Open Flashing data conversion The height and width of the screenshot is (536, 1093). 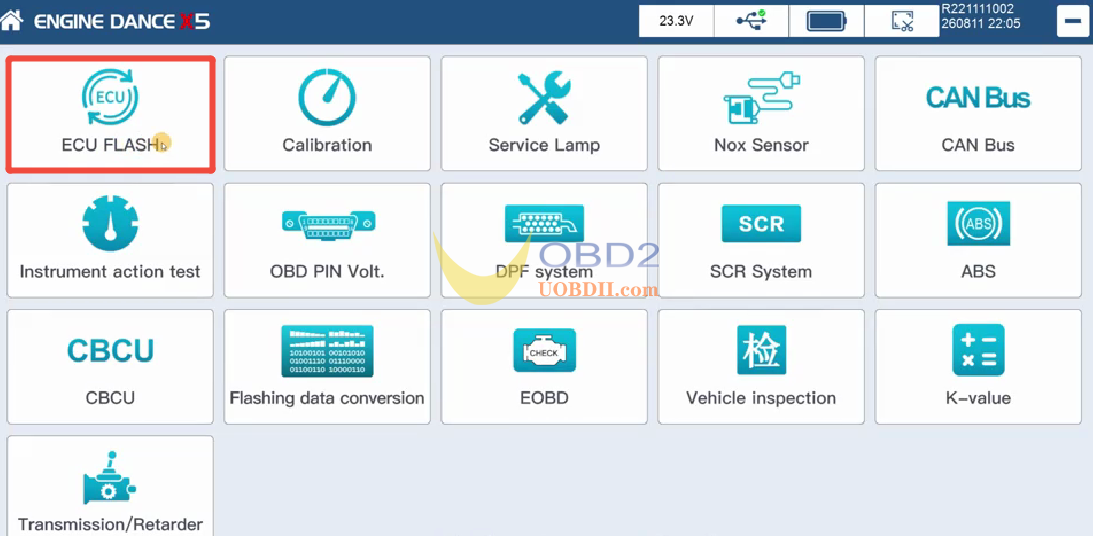click(327, 367)
